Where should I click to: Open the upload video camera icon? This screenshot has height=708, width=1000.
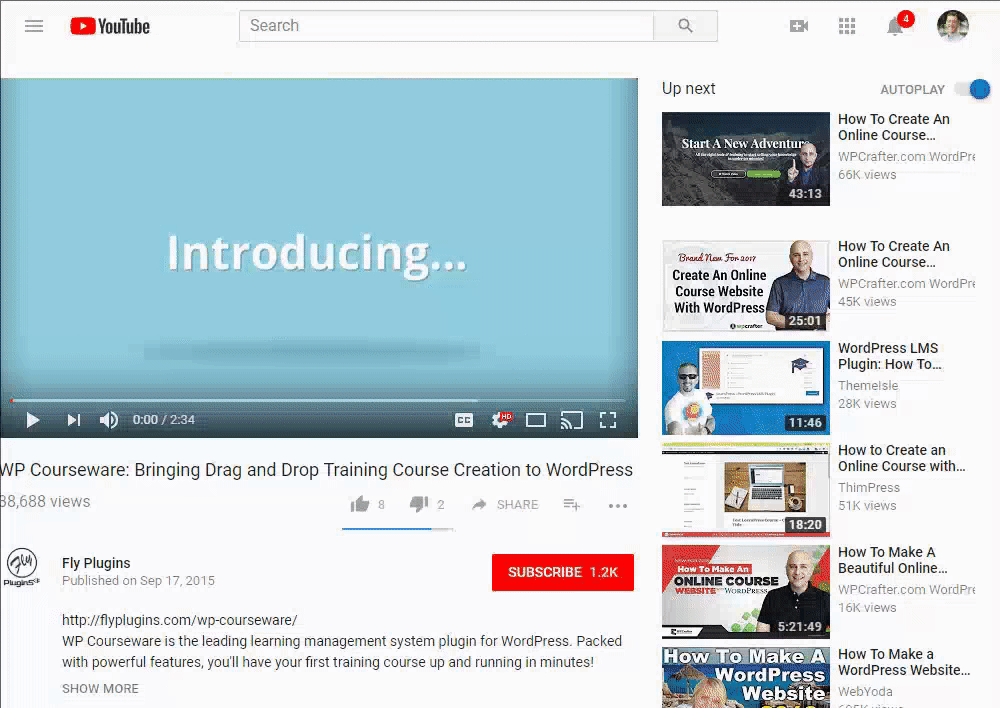(798, 26)
